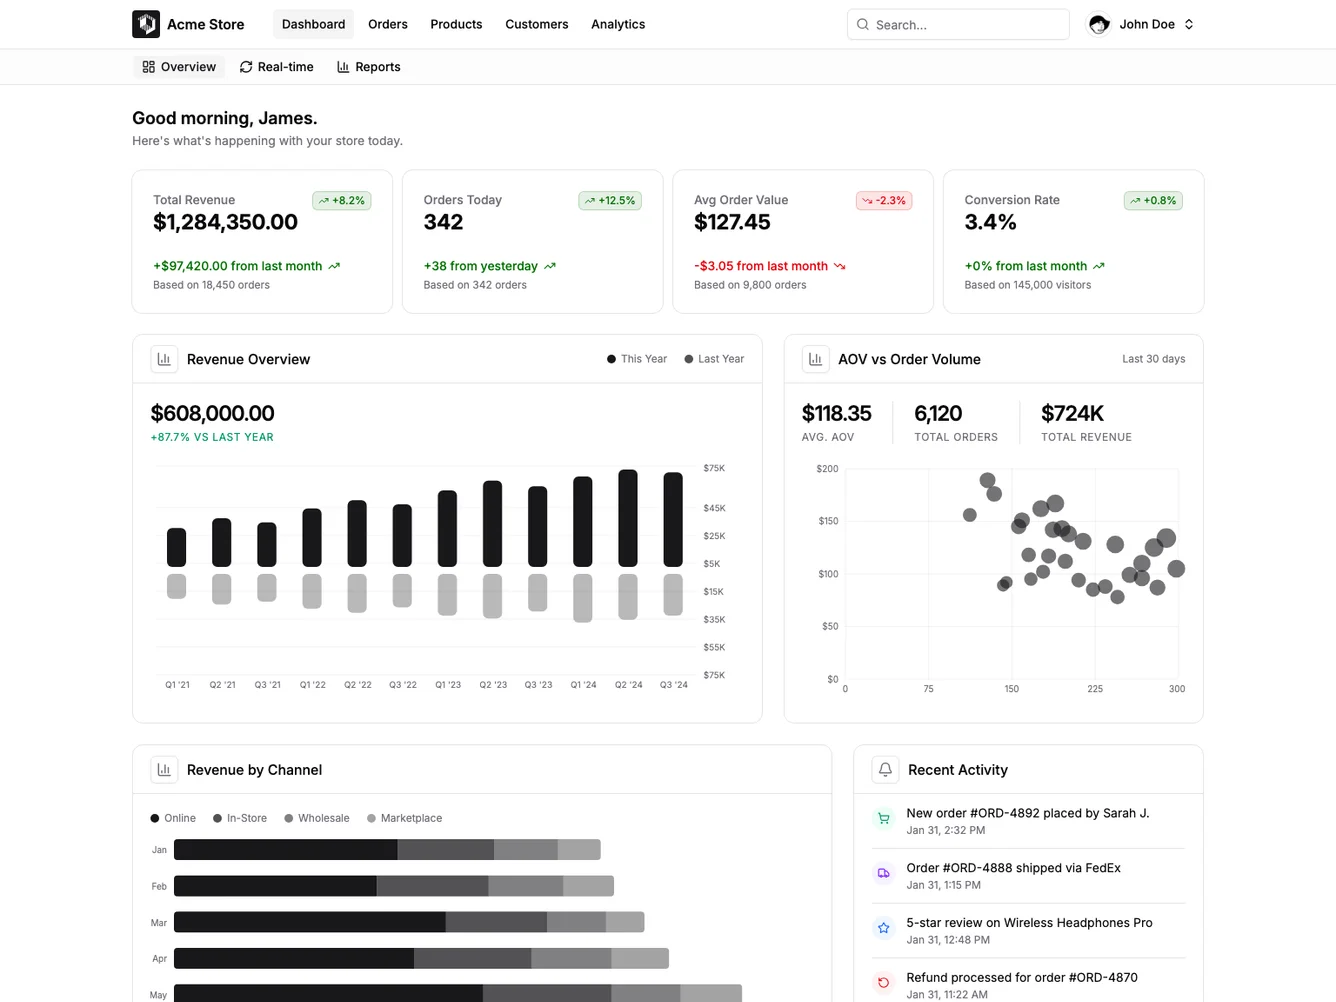Click the chart icon beside AOV vs Order Volume
Screen dimensions: 1336x1002
pyautogui.click(x=815, y=359)
